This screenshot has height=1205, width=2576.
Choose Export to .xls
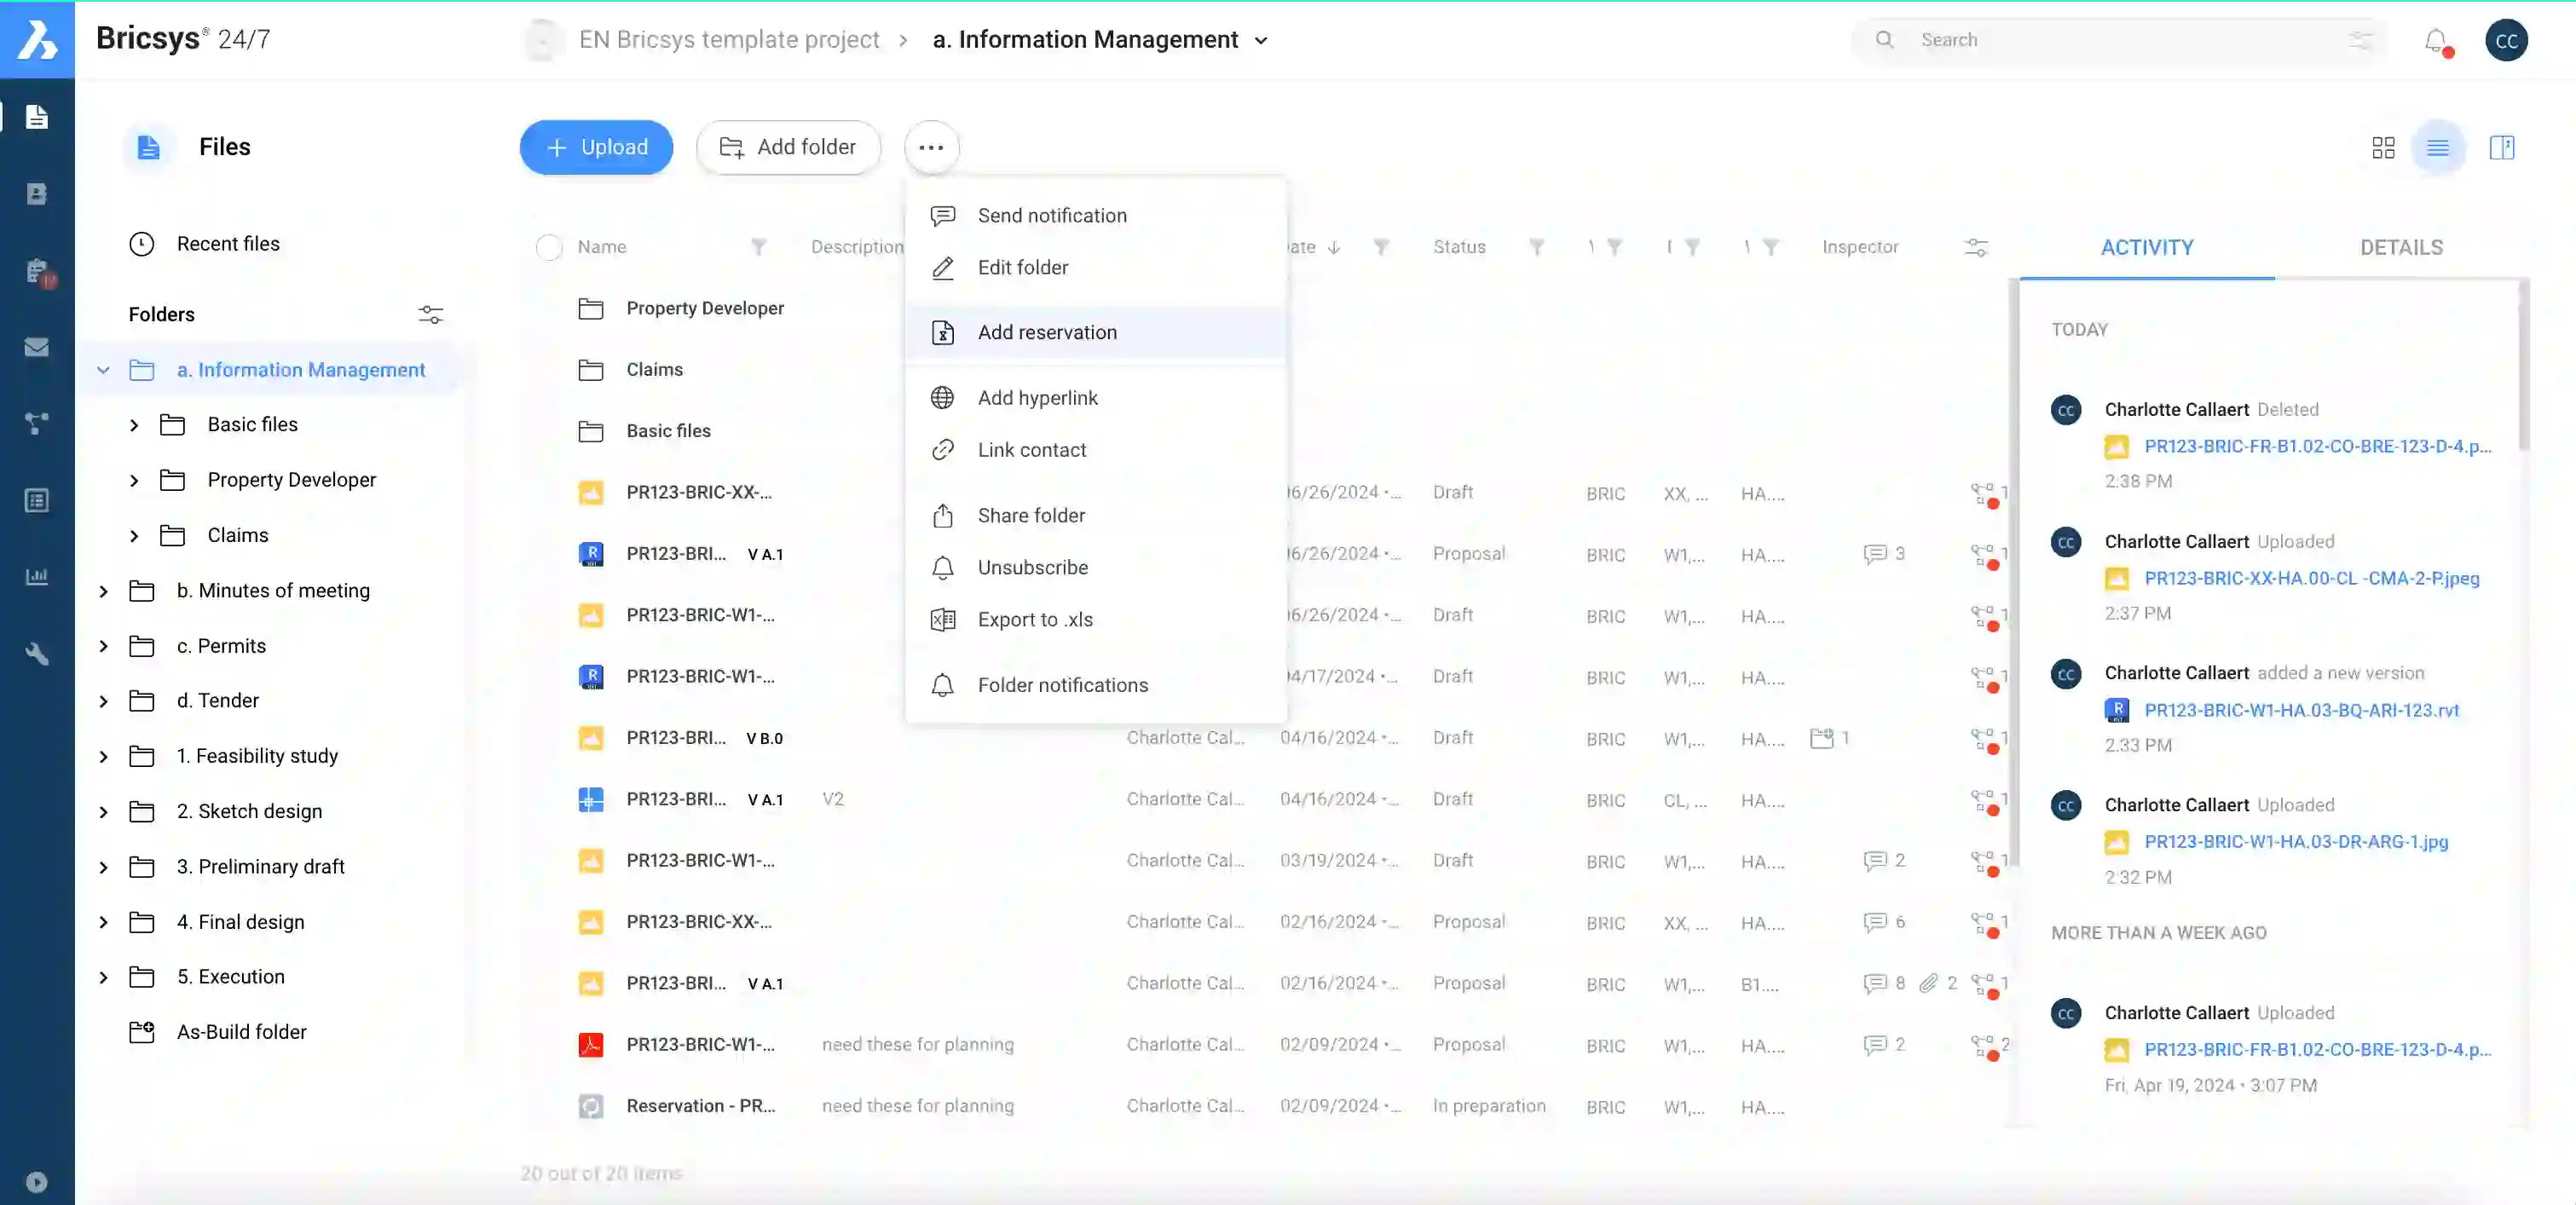(x=1095, y=619)
